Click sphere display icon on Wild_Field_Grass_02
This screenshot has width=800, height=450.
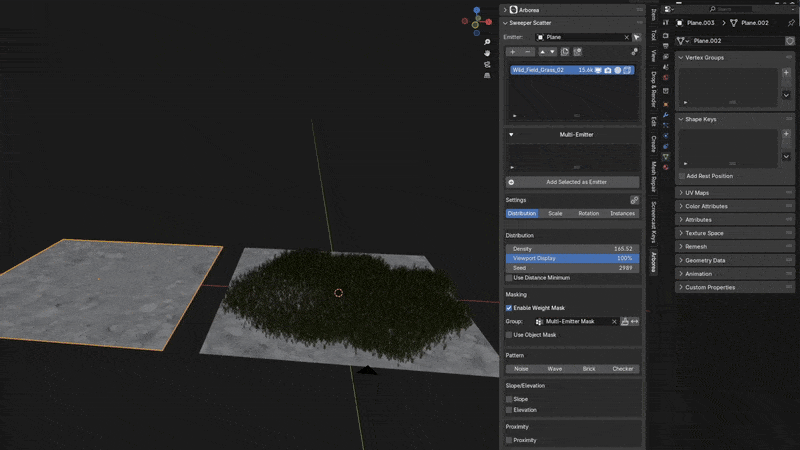pos(617,70)
